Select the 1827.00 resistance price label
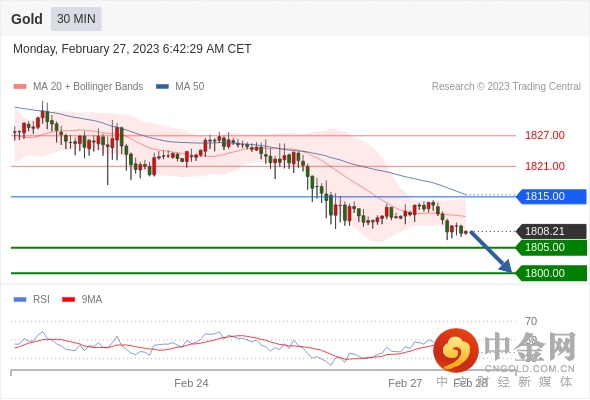Viewport: 590px width, 400px height. point(545,135)
